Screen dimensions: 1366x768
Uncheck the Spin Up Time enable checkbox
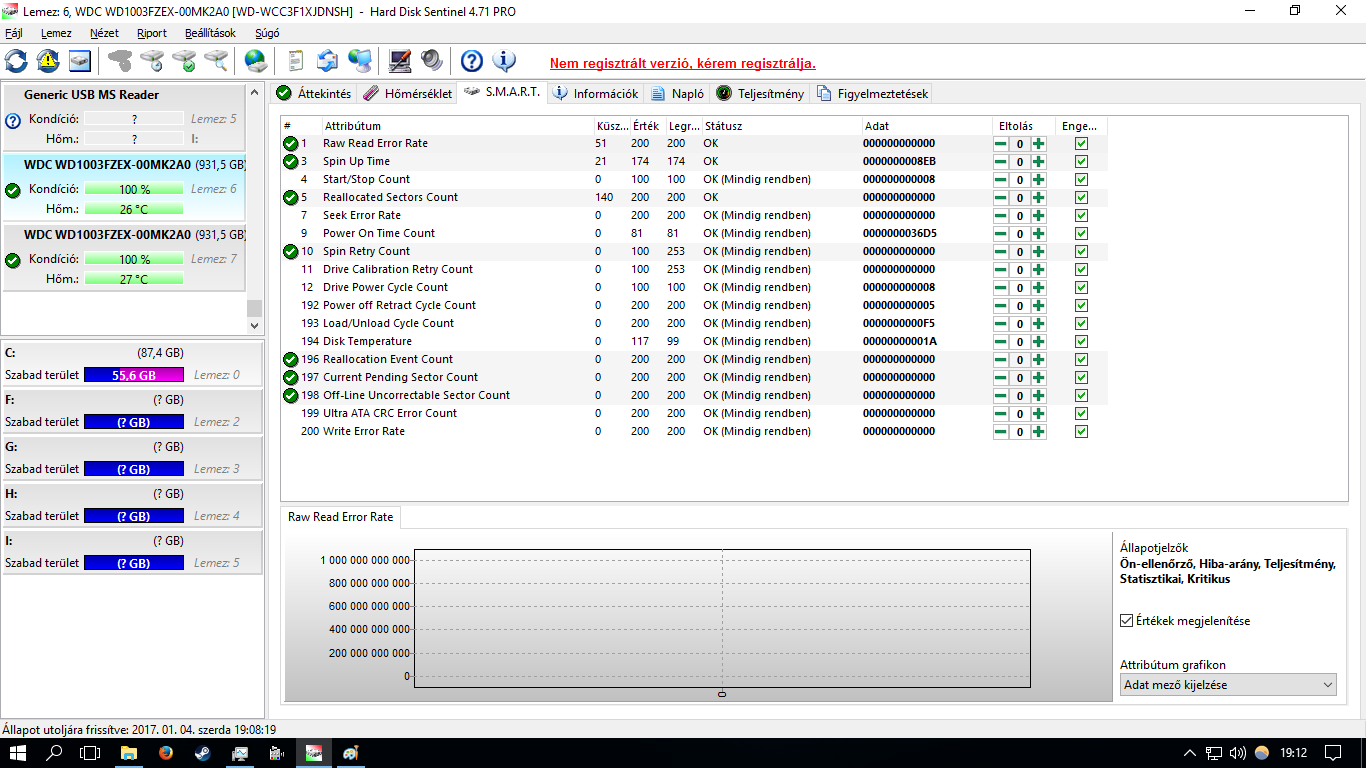(1081, 162)
